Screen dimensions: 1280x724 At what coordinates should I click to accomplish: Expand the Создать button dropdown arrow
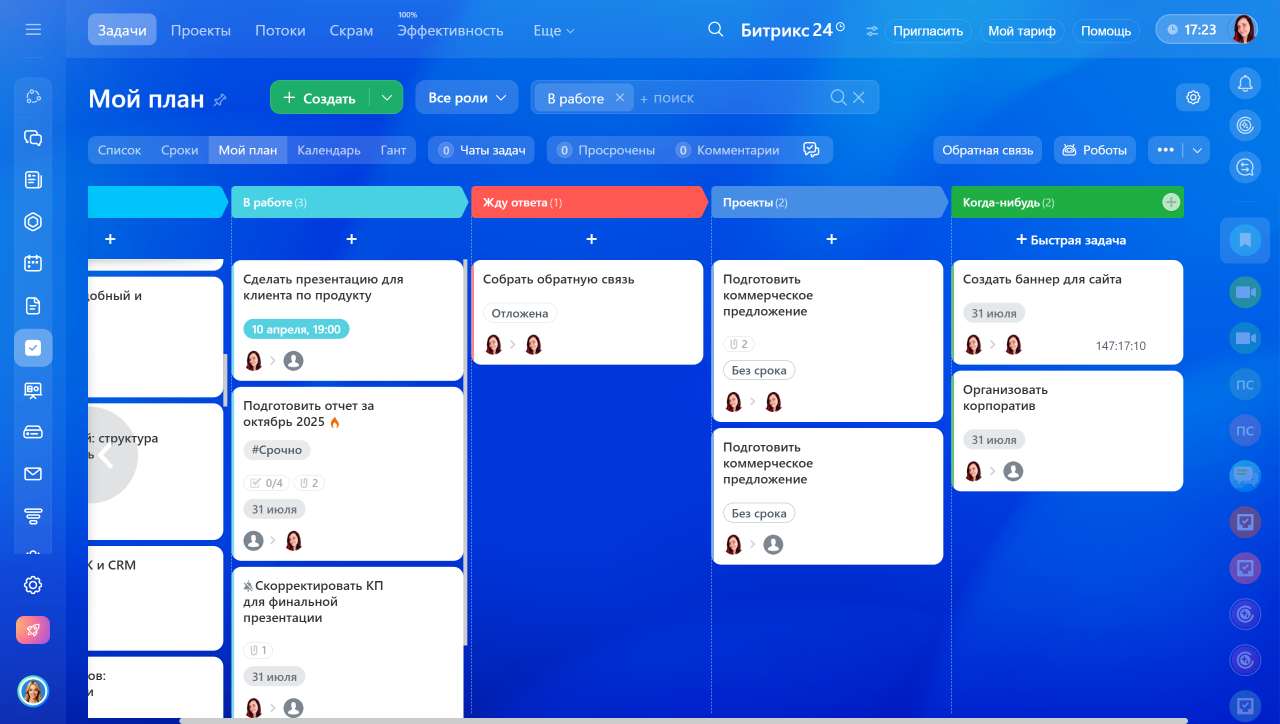[x=386, y=98]
